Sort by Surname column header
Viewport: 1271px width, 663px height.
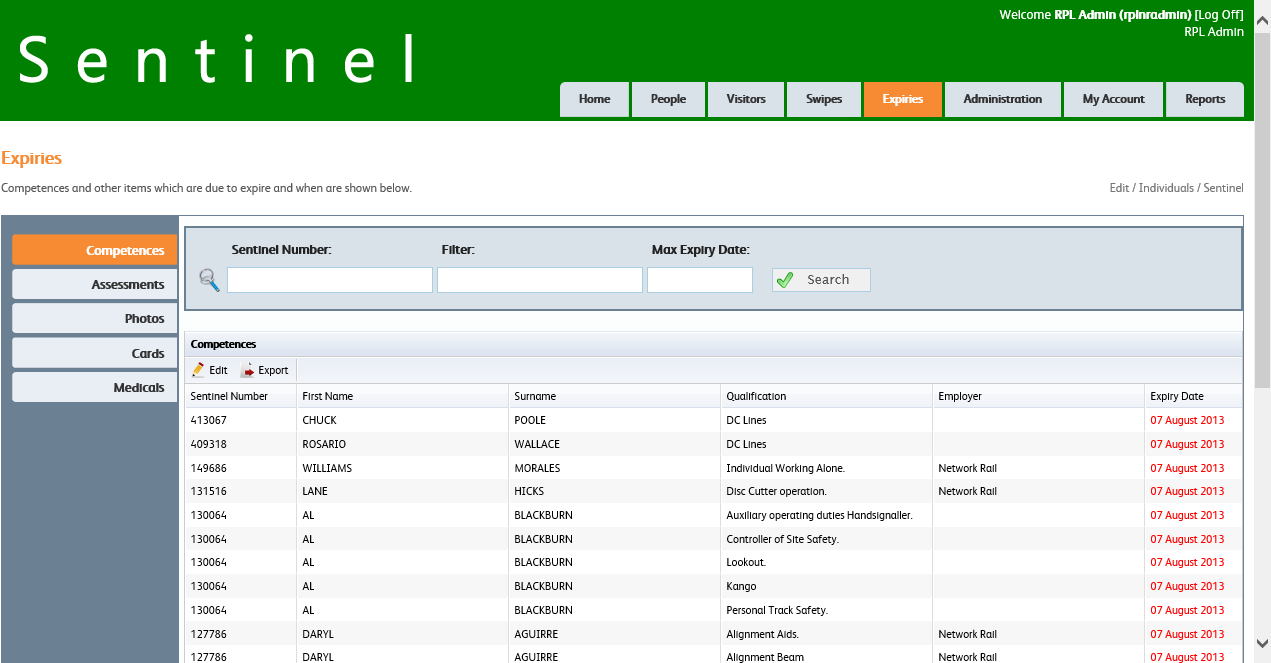click(x=615, y=396)
